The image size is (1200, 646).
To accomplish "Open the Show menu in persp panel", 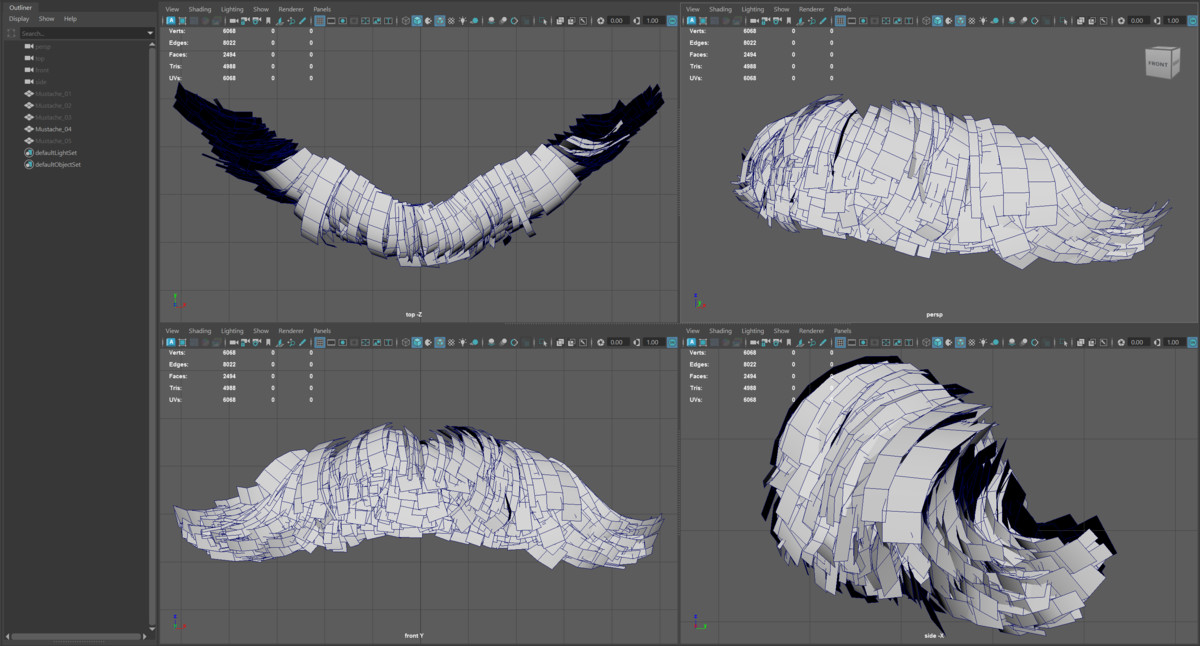I will [781, 9].
